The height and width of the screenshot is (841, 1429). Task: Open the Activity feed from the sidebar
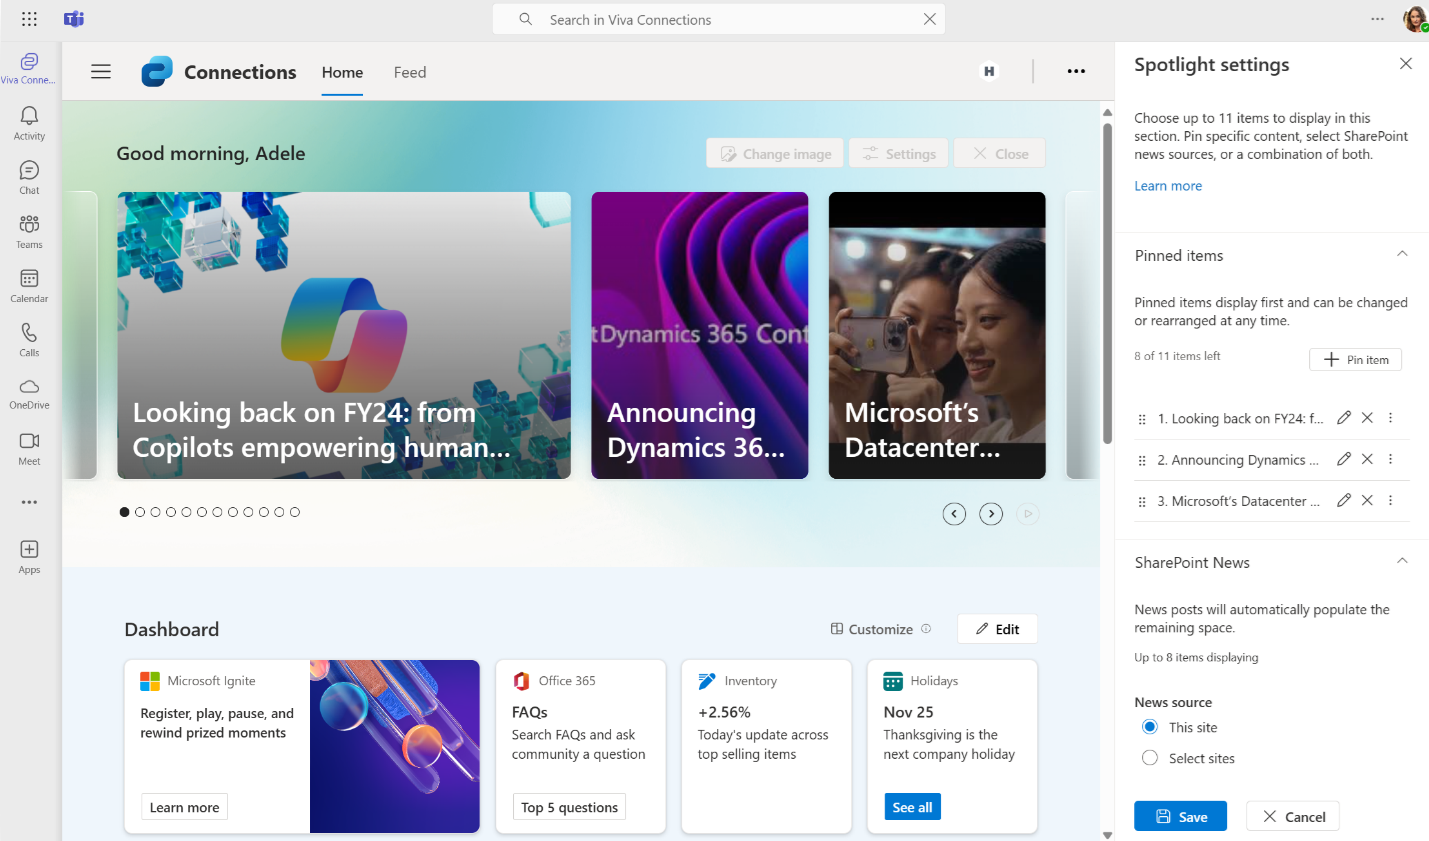click(x=28, y=122)
